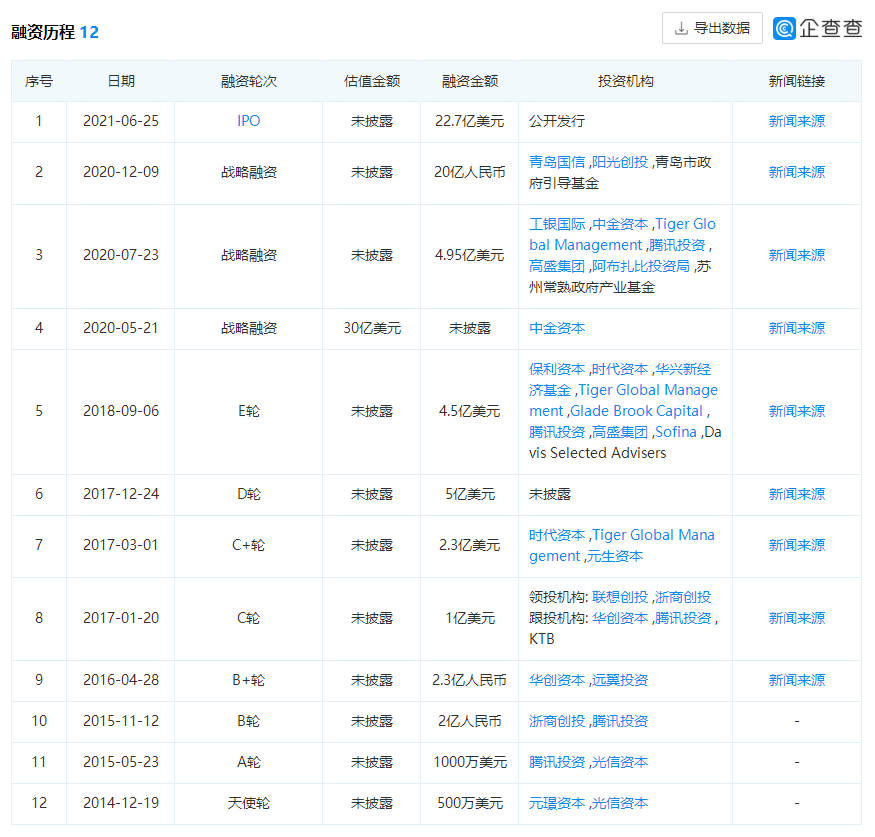
Task: Click investor 远翼投资
Action: pyautogui.click(x=620, y=680)
